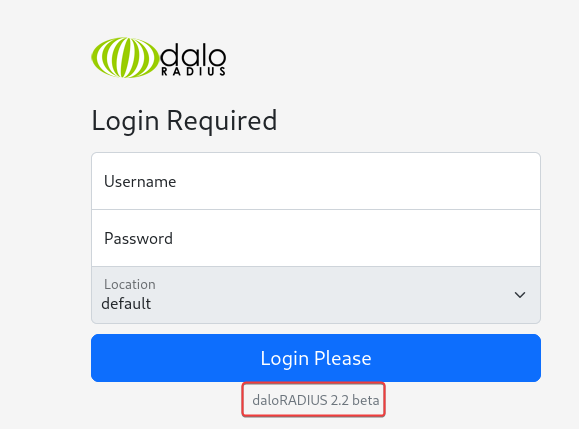Image resolution: width=579 pixels, height=429 pixels.
Task: Focus the Username input field
Action: (316, 181)
